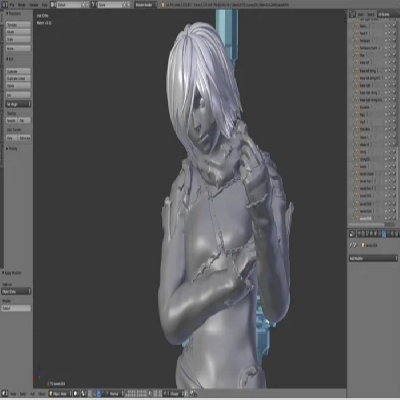
Task: Select the Blender Render engine selector
Action: (145, 5)
